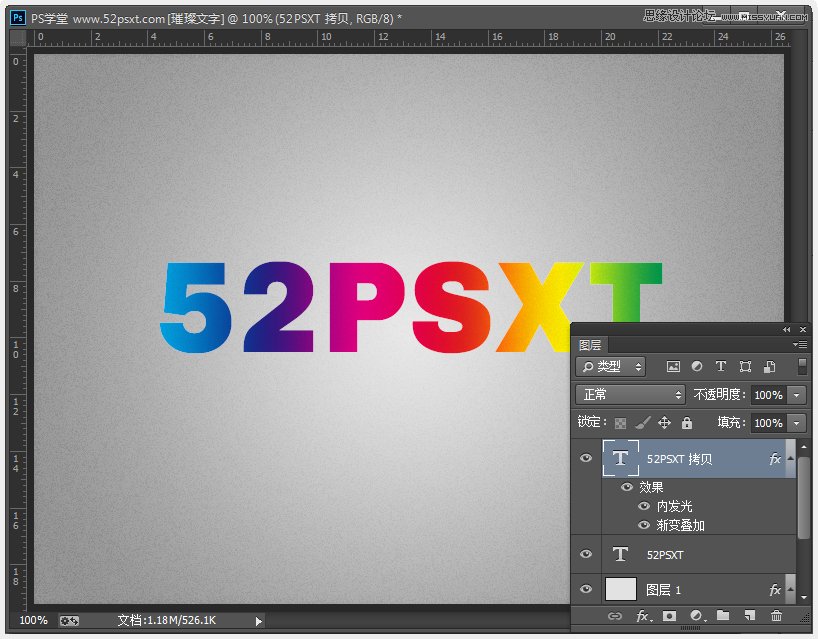Hide the 内发光 inner glow effect
Viewport: 818px width, 639px height.
(644, 506)
